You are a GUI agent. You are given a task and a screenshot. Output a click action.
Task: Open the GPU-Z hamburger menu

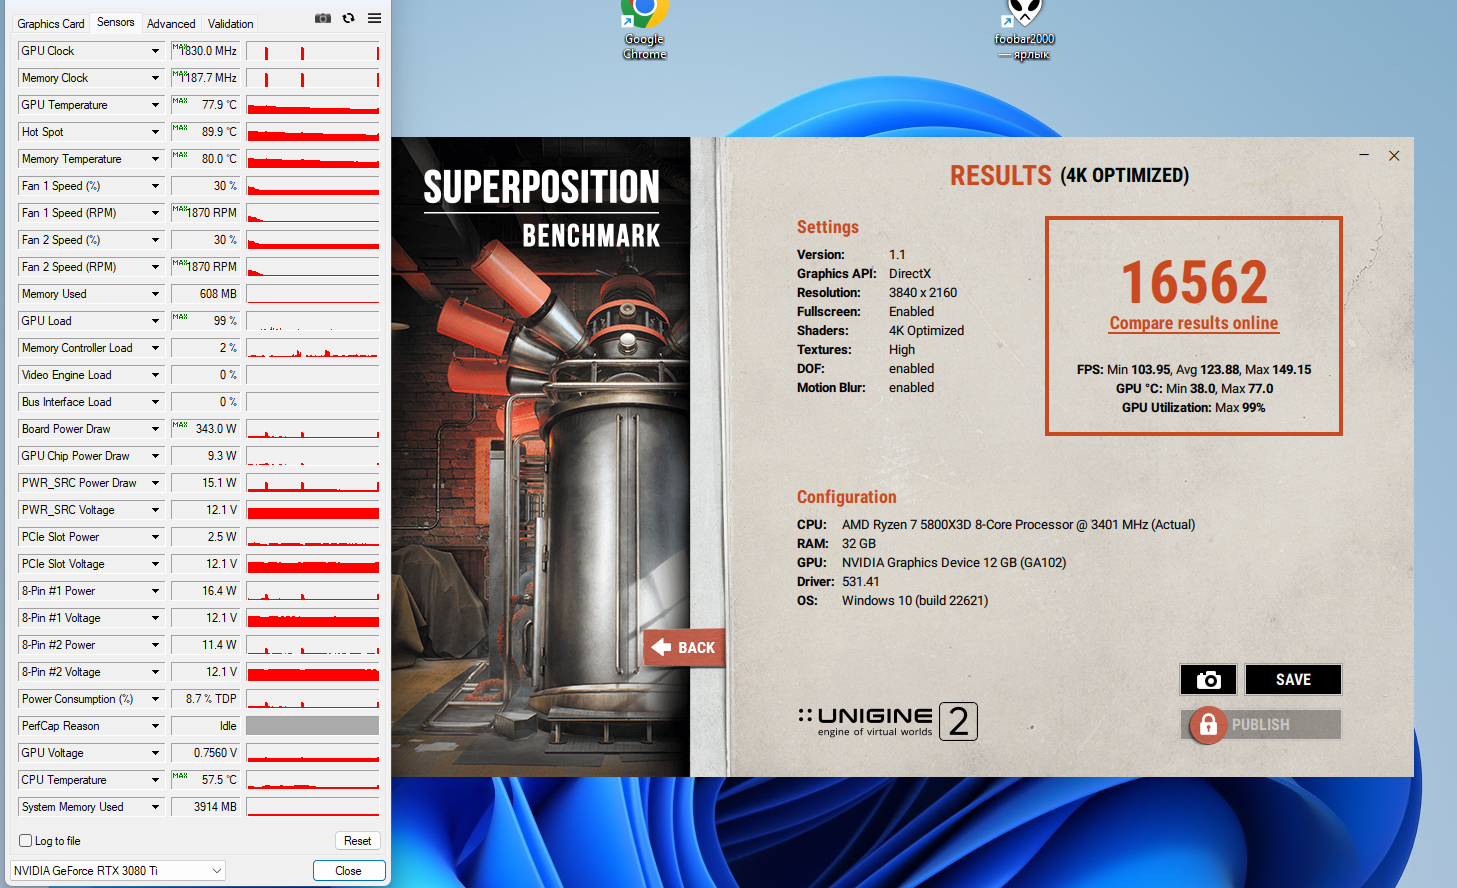click(x=374, y=18)
